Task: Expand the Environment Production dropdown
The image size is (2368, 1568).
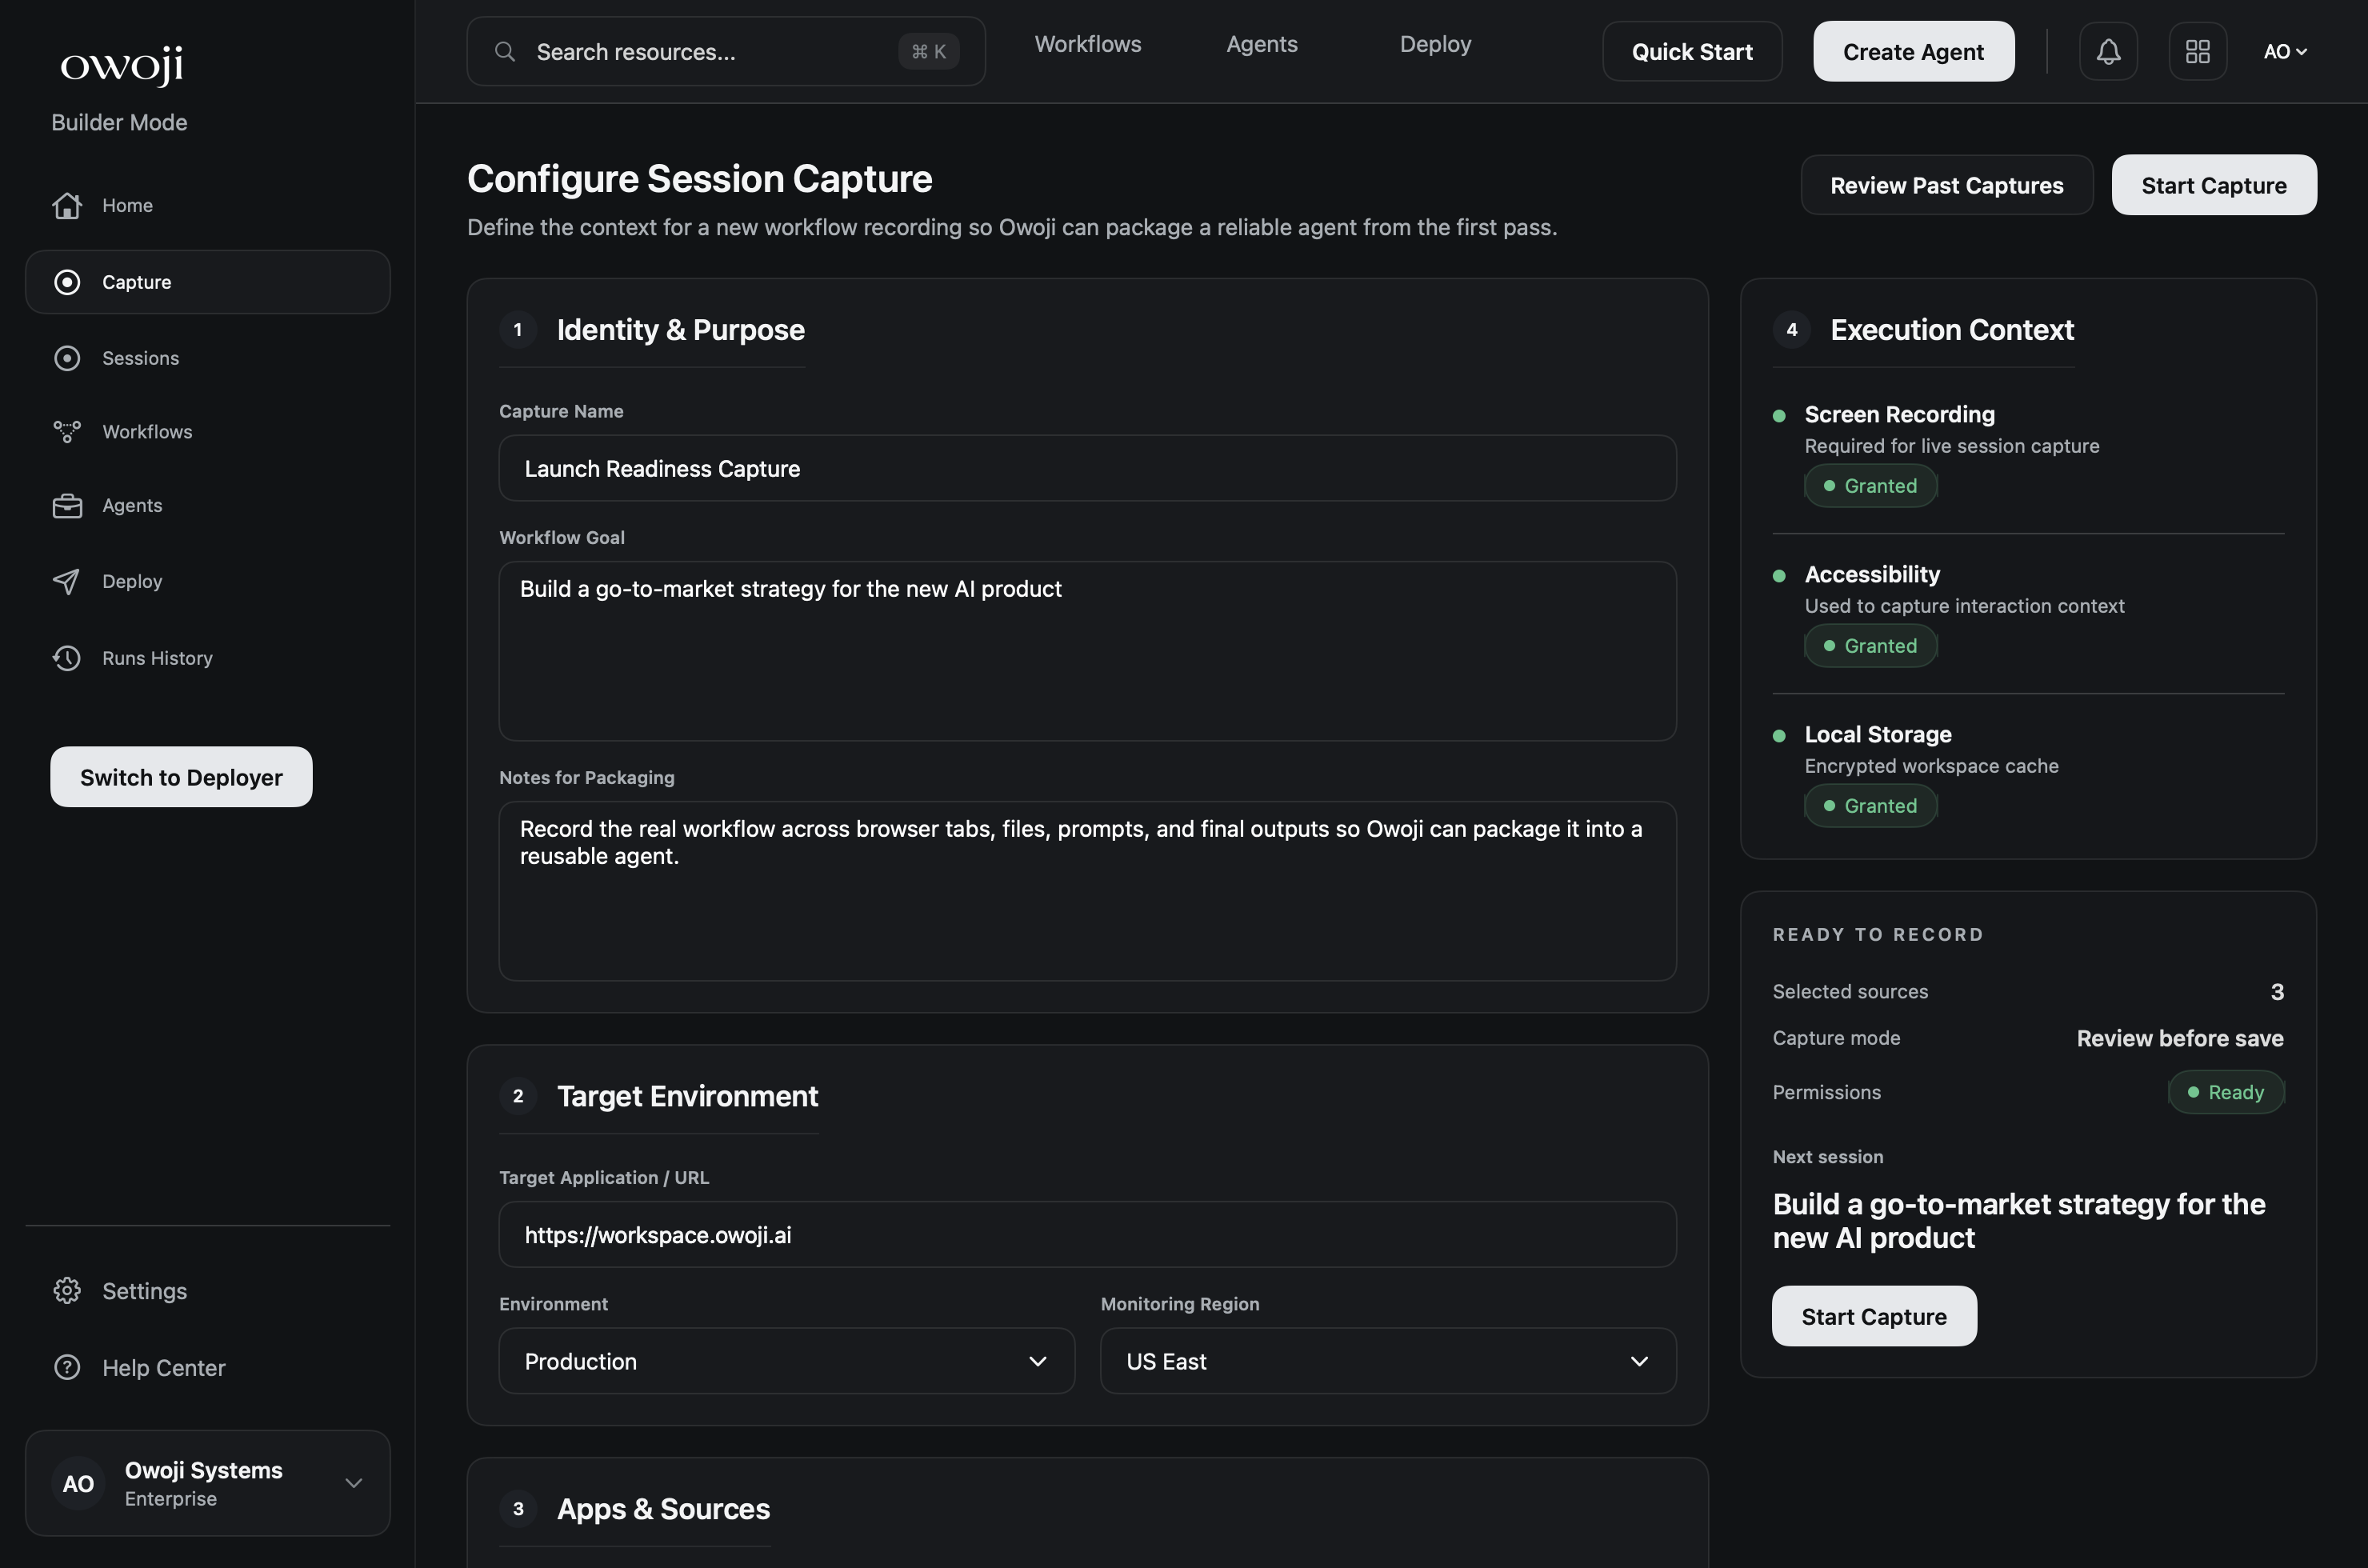Action: 786,1361
